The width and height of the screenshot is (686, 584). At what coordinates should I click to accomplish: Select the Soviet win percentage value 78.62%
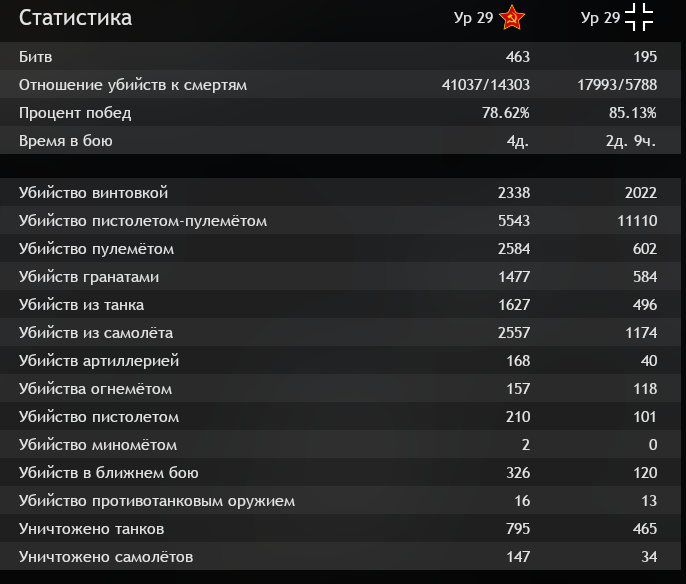coord(506,113)
